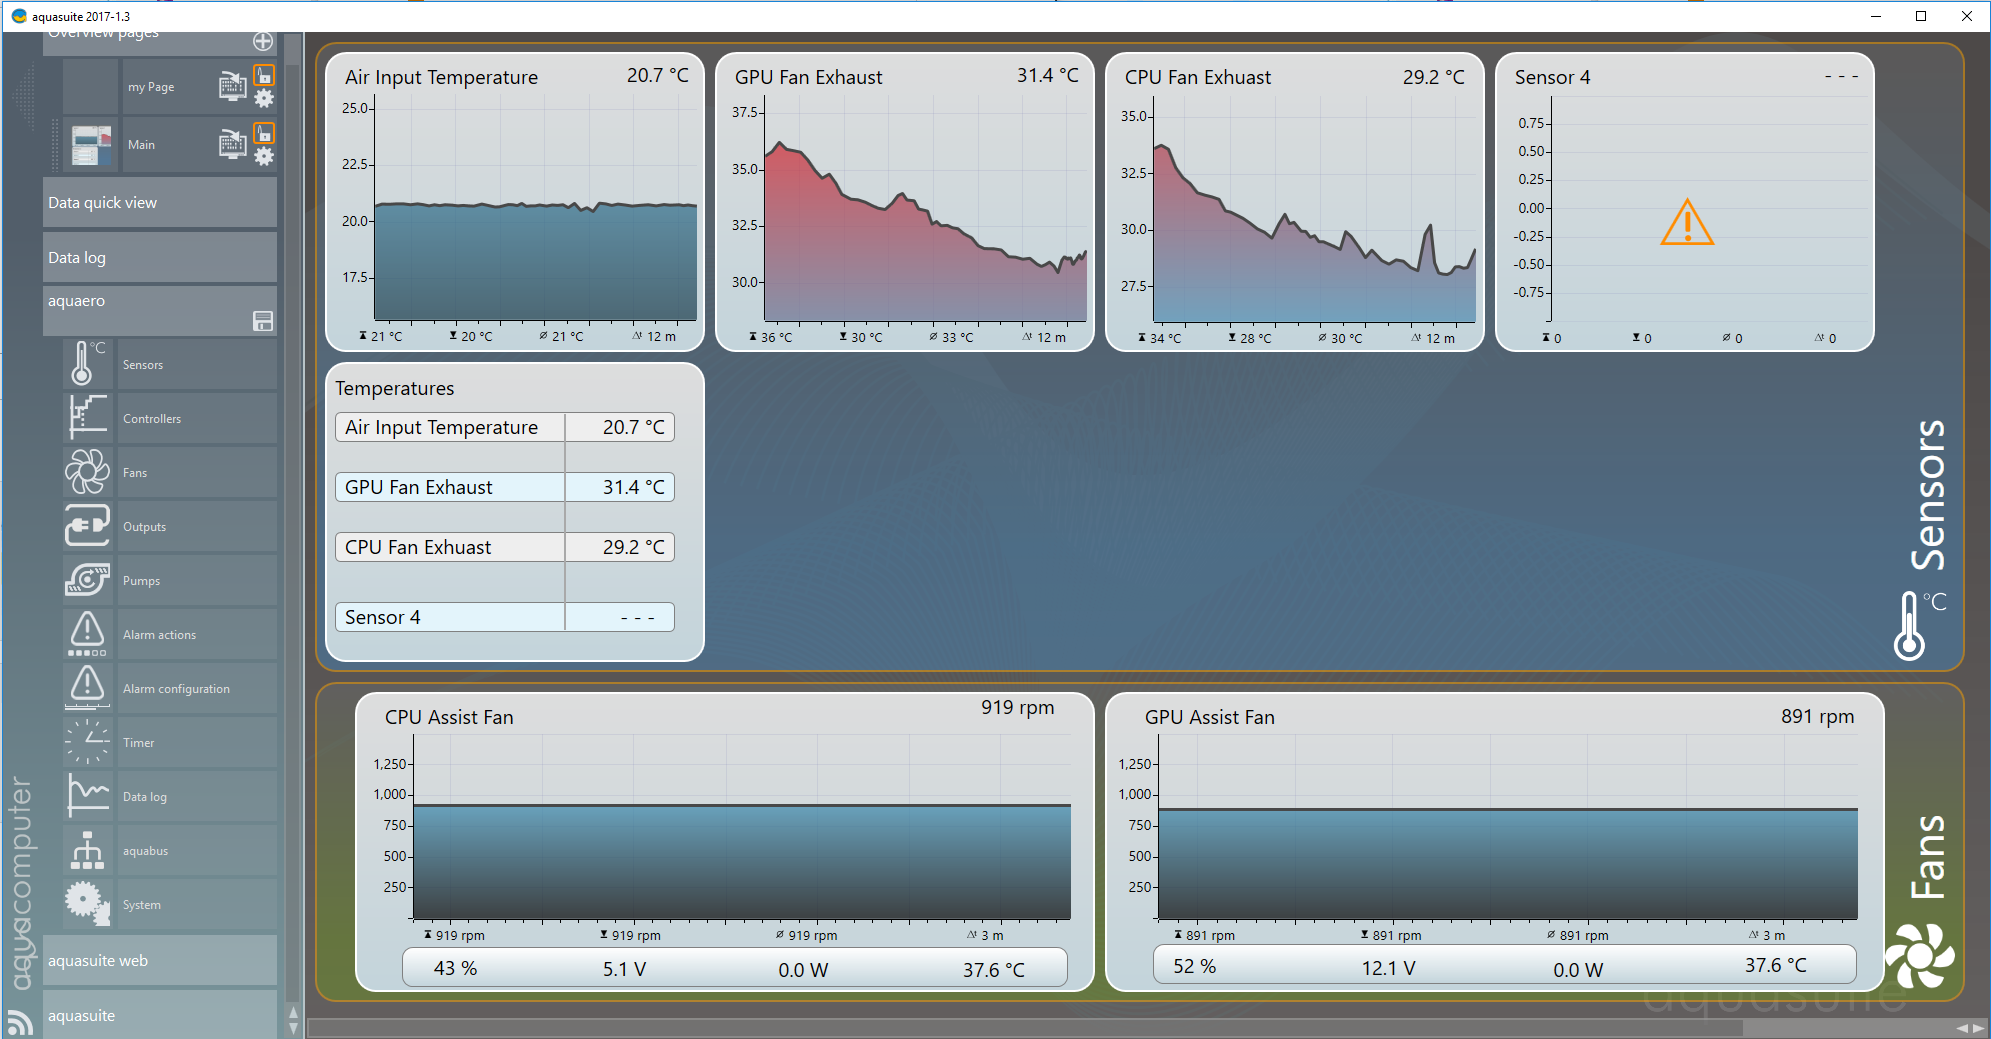
Task: Open the Outputs page
Action: coord(197,526)
